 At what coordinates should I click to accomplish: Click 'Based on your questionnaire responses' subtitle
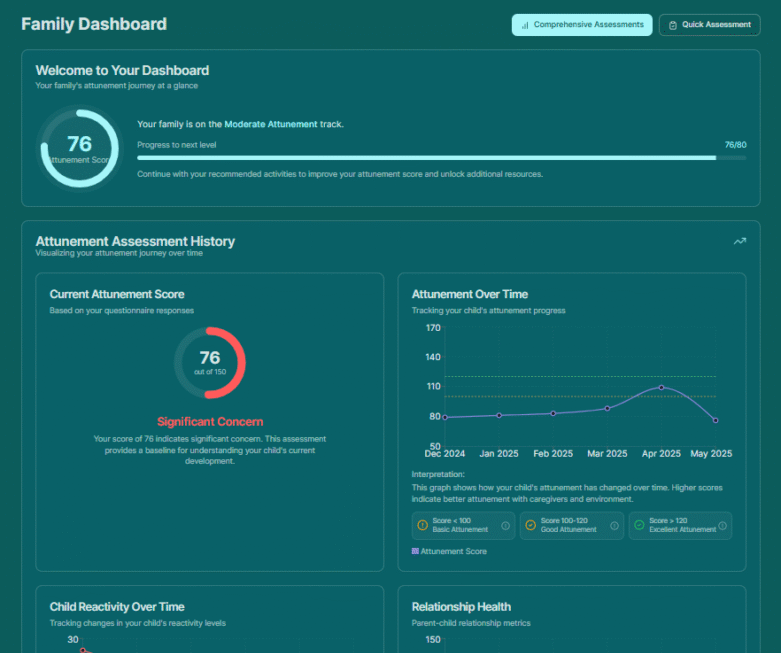point(122,310)
